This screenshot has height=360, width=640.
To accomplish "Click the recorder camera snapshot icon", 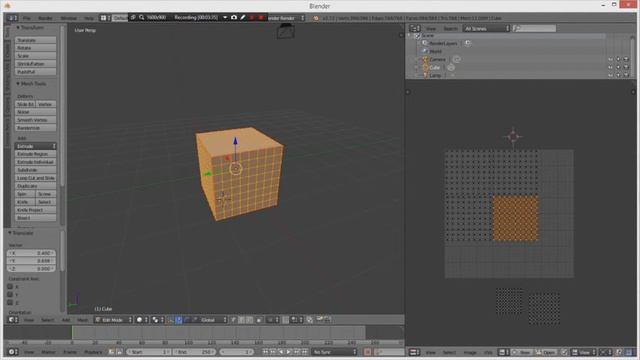I will [x=234, y=18].
